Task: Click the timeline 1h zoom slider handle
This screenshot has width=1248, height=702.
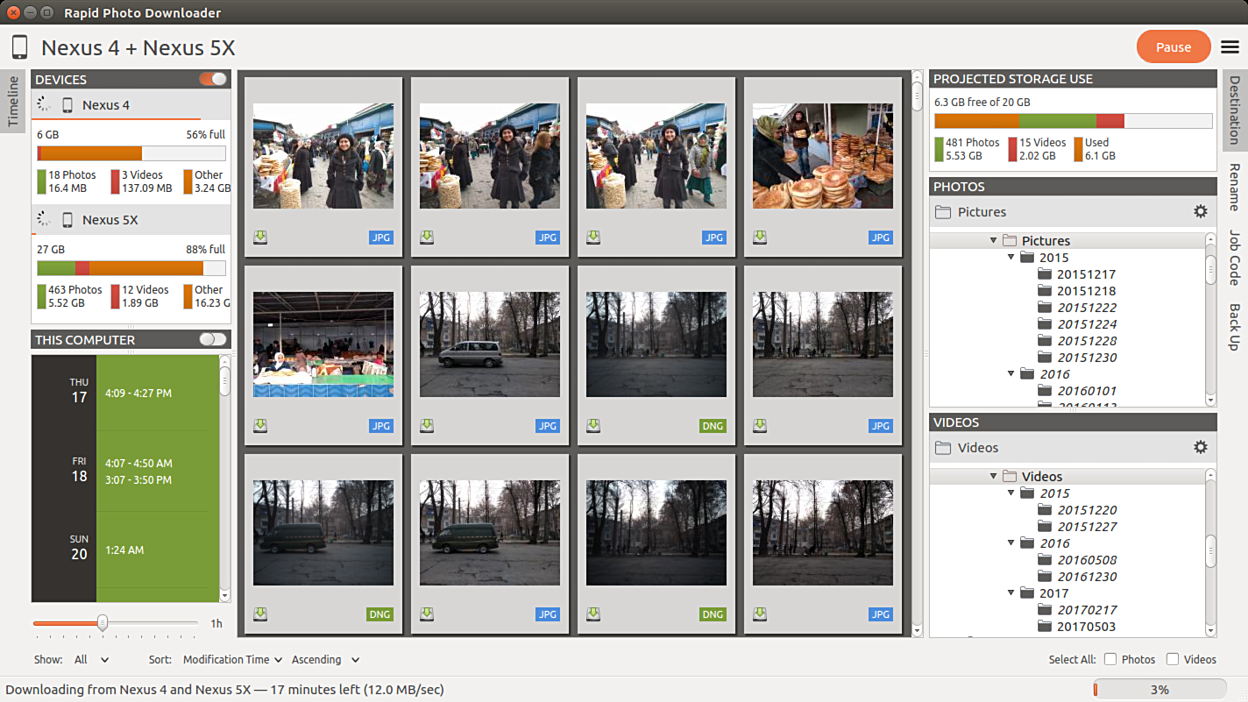Action: [102, 623]
